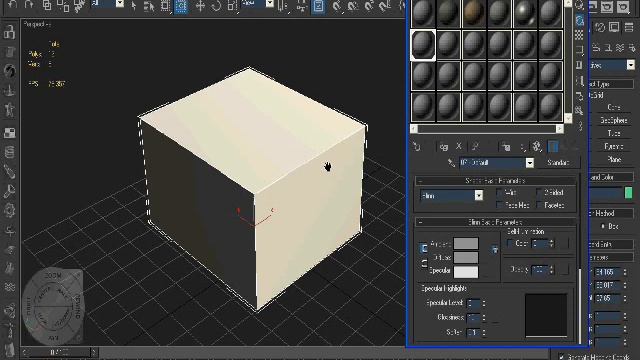Open the reference coordinate system dropdown
The height and width of the screenshot is (360, 640).
270,4
